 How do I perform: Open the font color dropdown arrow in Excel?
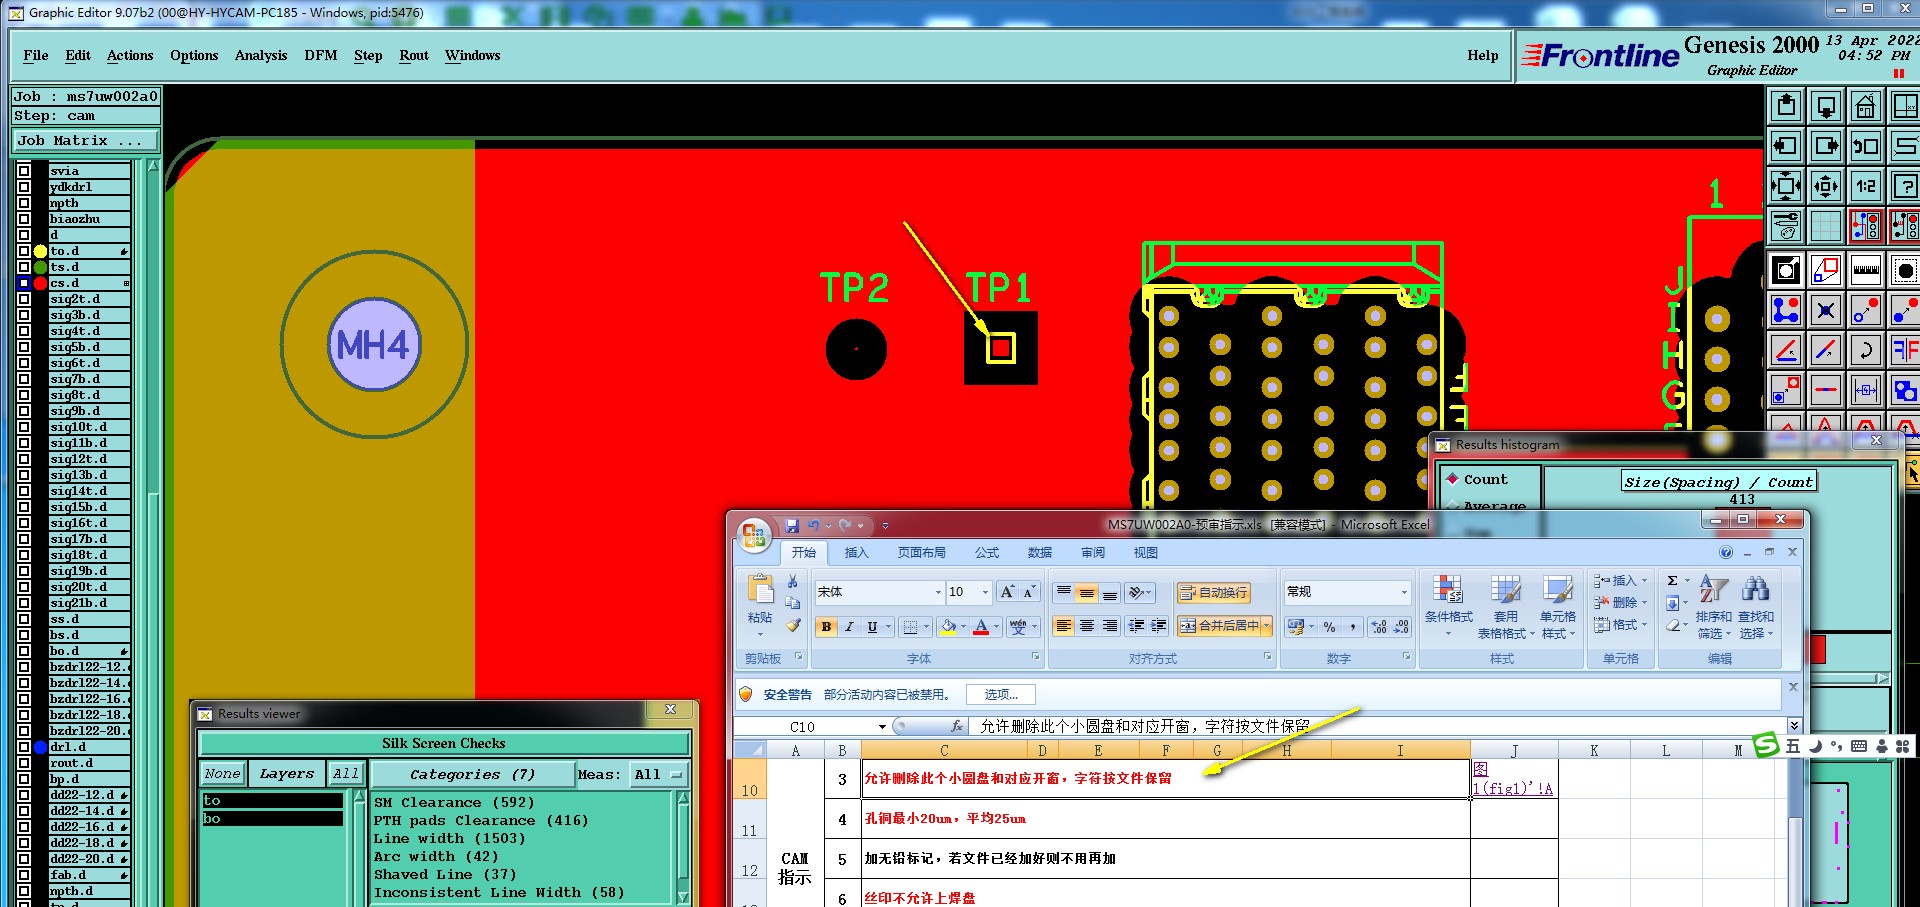tap(996, 627)
